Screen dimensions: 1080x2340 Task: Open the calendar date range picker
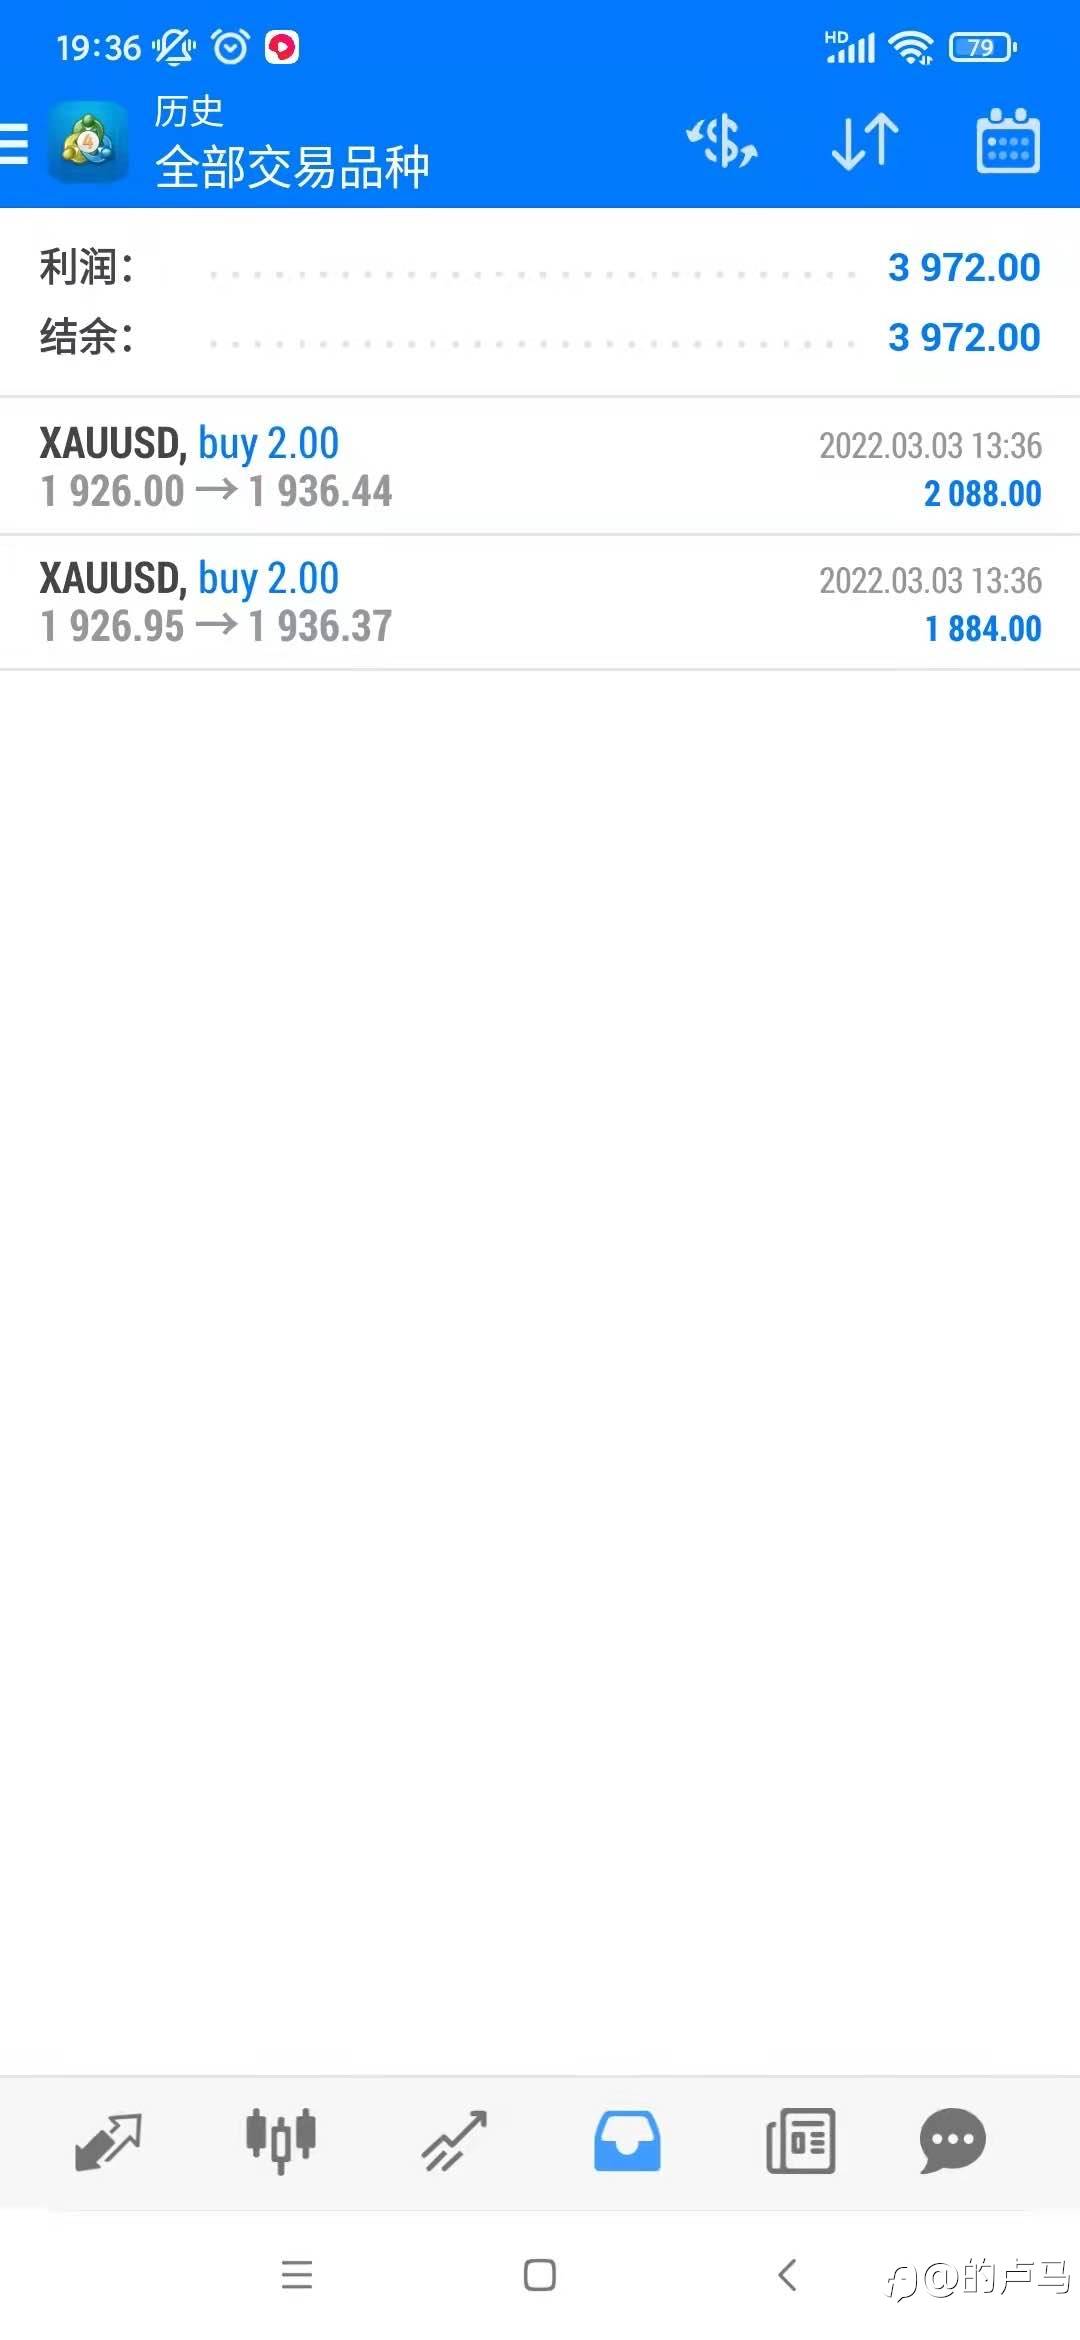coord(1008,141)
